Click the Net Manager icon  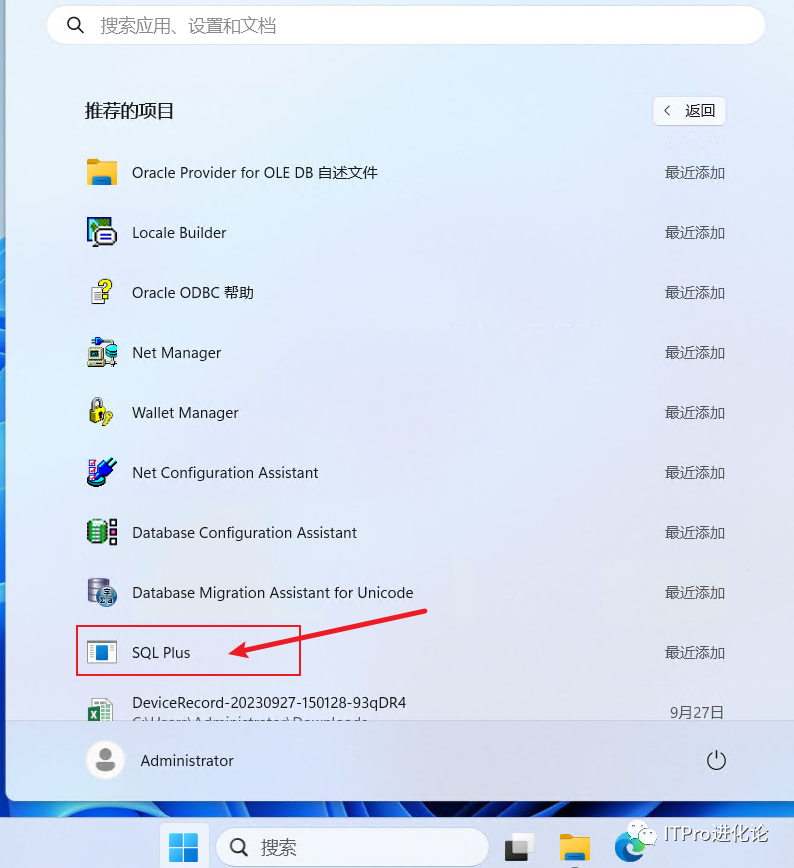pos(102,352)
